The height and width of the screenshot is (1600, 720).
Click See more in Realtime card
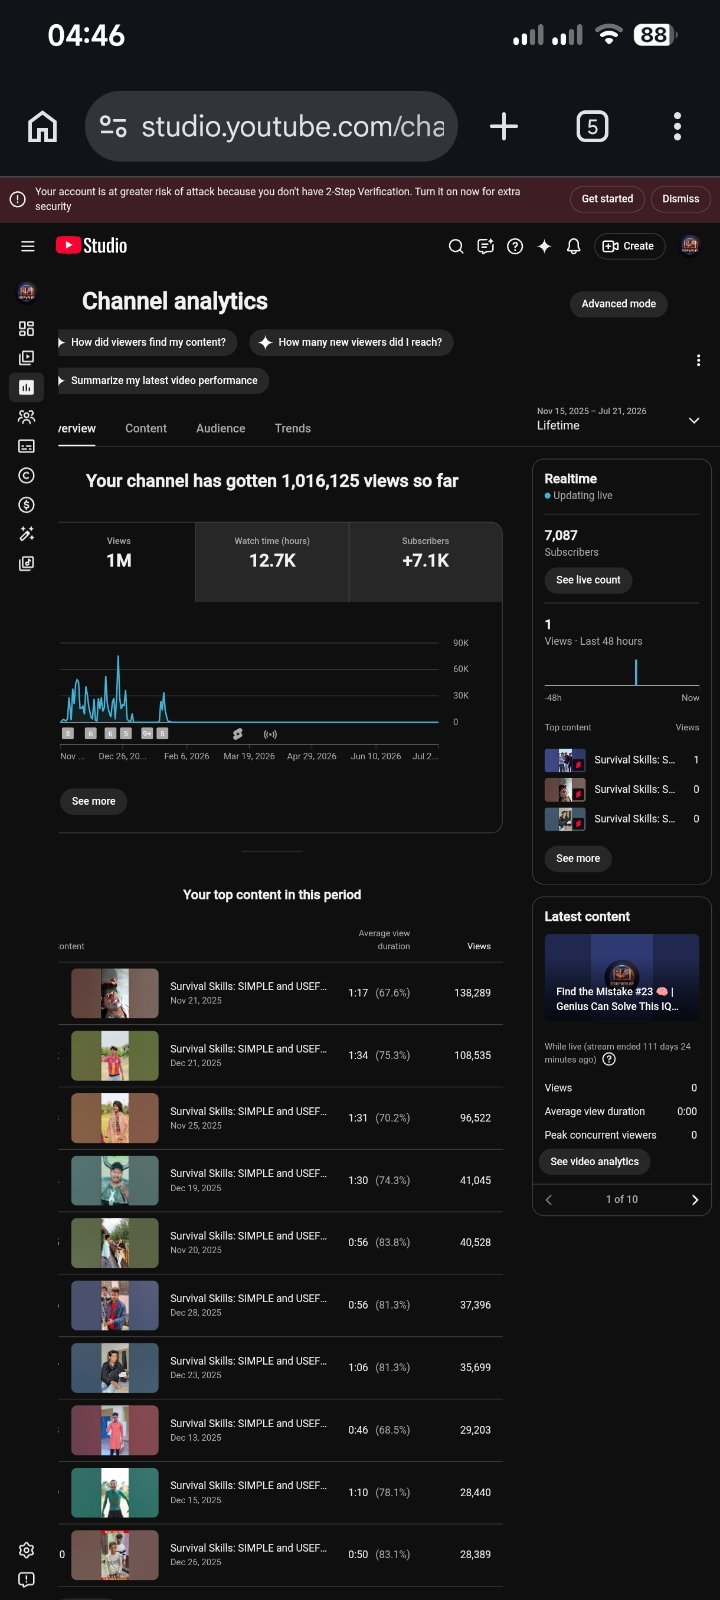pyautogui.click(x=578, y=858)
